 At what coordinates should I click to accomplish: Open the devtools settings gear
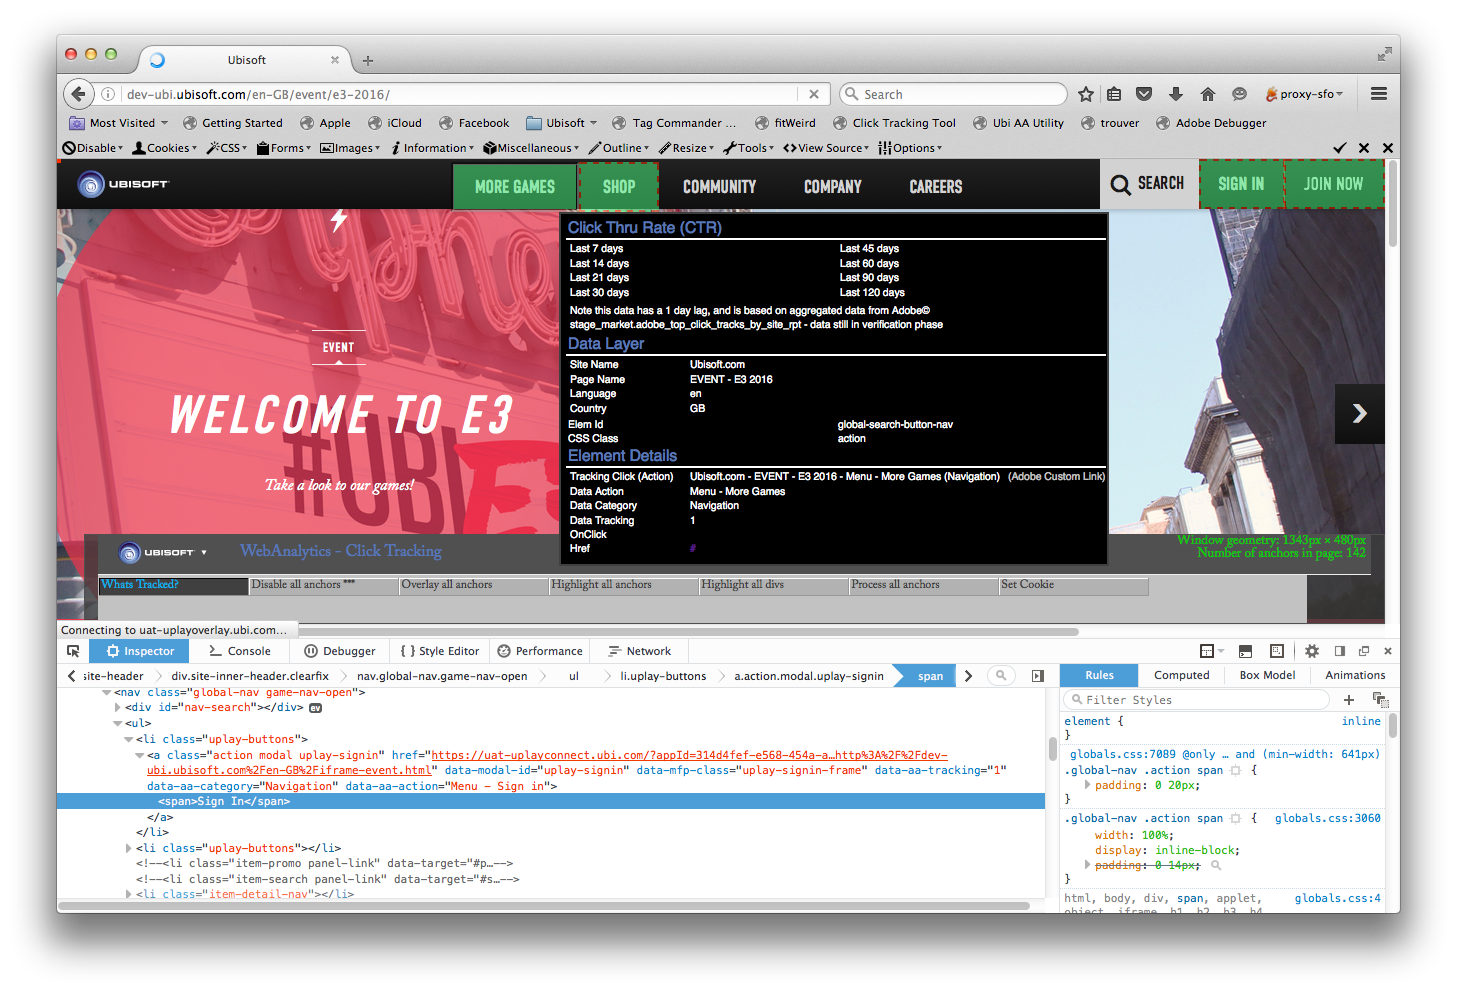coord(1312,651)
